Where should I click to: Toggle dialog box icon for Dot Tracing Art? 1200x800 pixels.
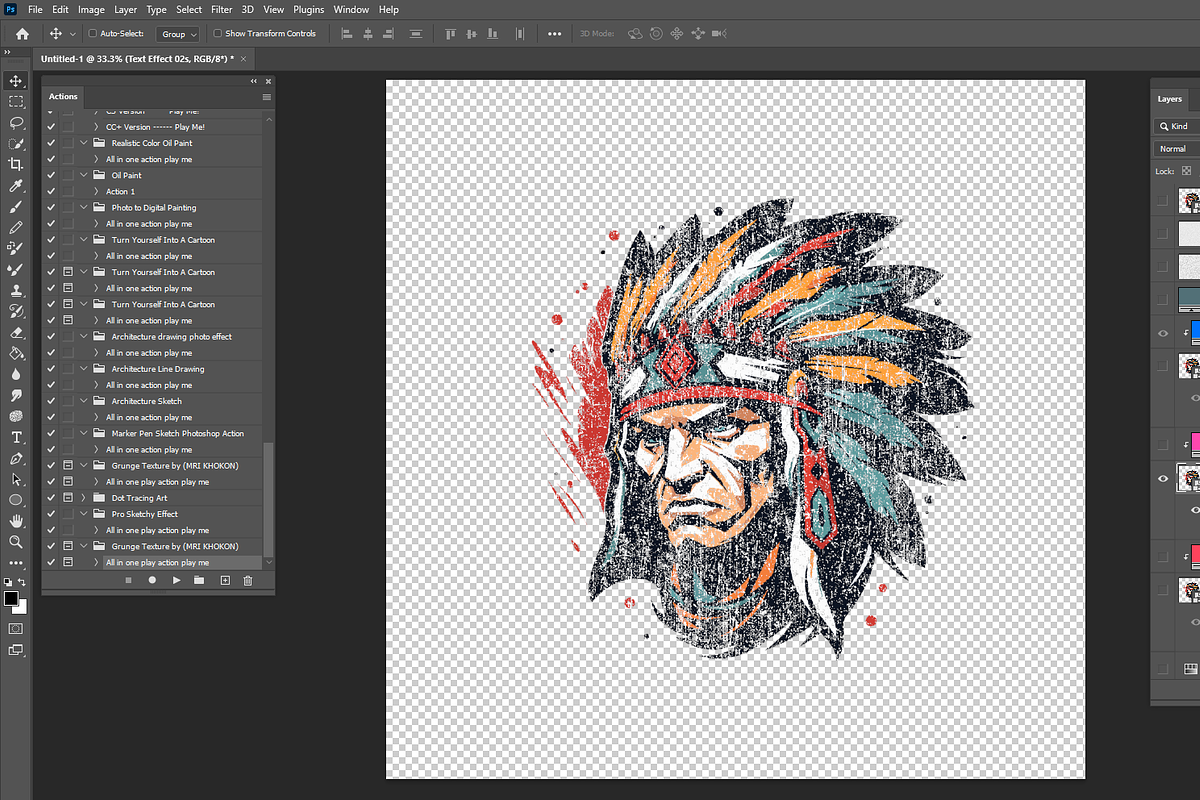(x=67, y=498)
